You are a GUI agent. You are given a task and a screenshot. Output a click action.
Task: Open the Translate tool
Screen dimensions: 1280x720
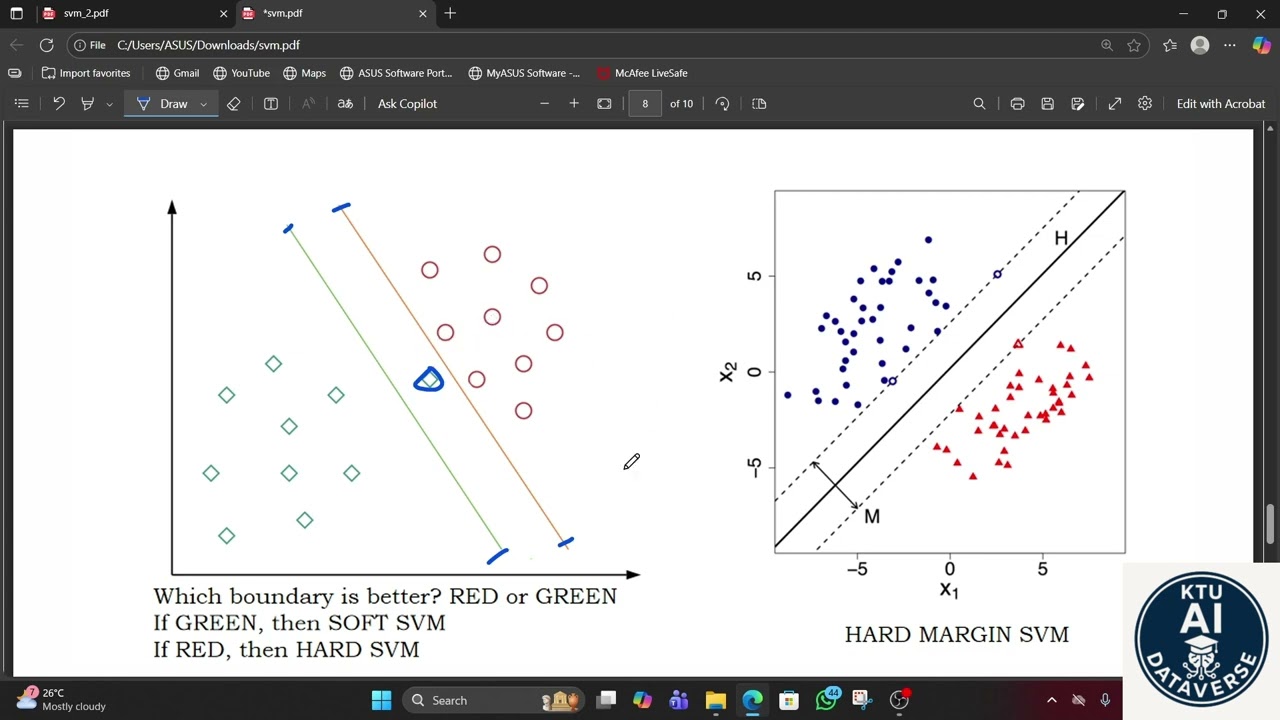click(x=345, y=104)
